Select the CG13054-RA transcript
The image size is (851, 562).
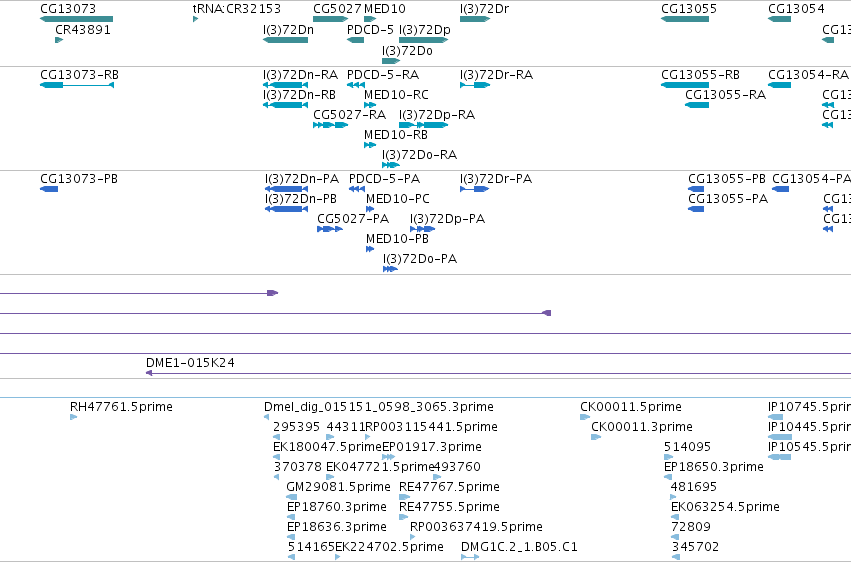coord(779,85)
